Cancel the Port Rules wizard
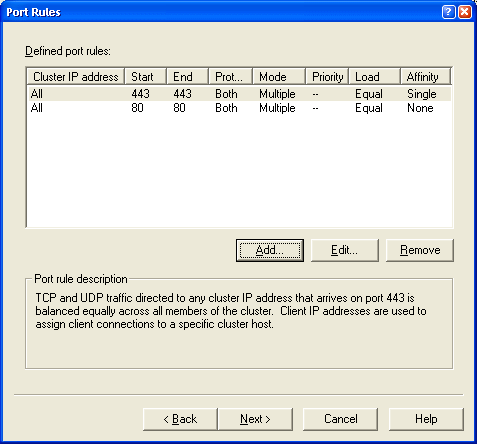477x444 pixels. (x=340, y=419)
